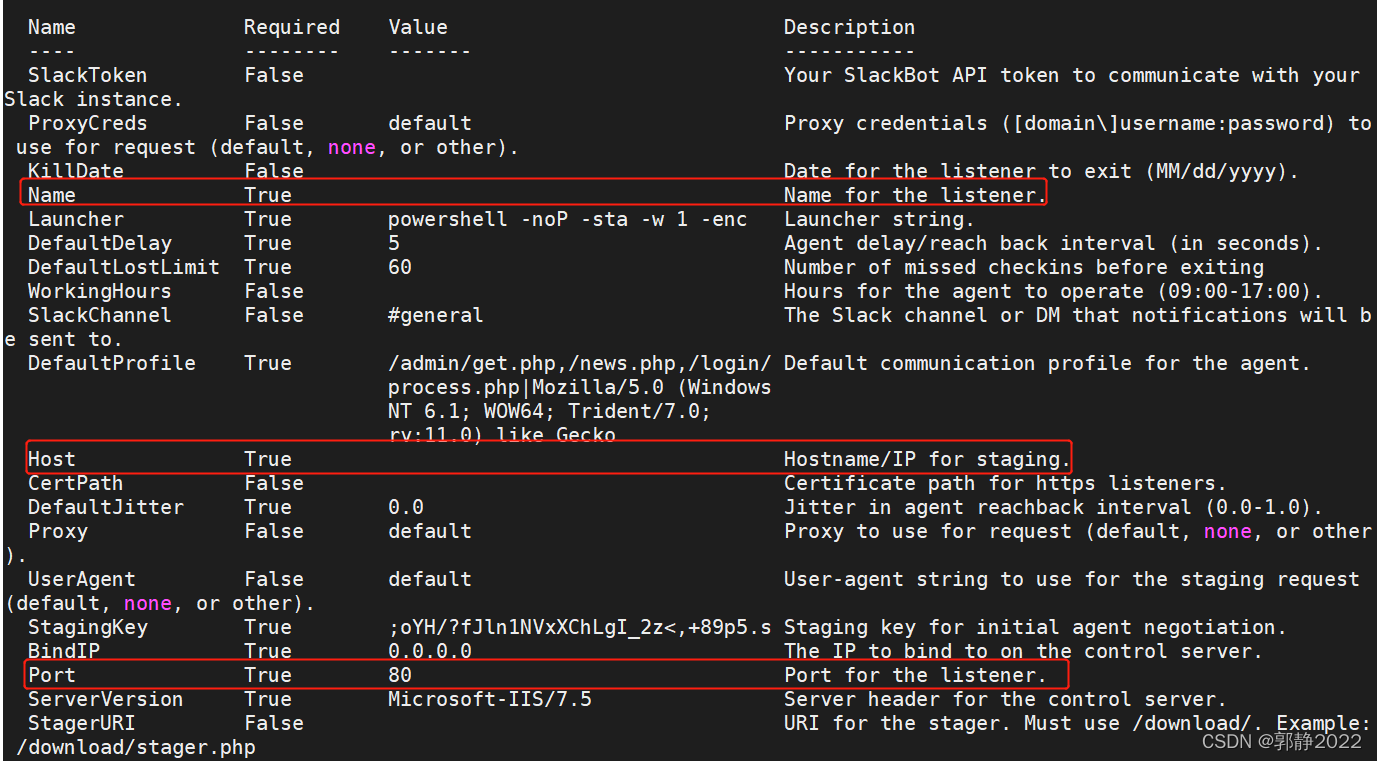Select the Host option name
1377x761 pixels.
(x=51, y=459)
